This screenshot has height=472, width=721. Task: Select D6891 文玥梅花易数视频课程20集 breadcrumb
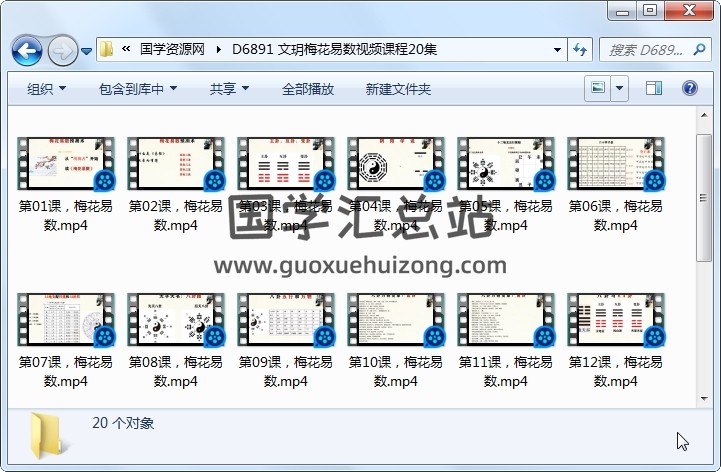[x=334, y=49]
